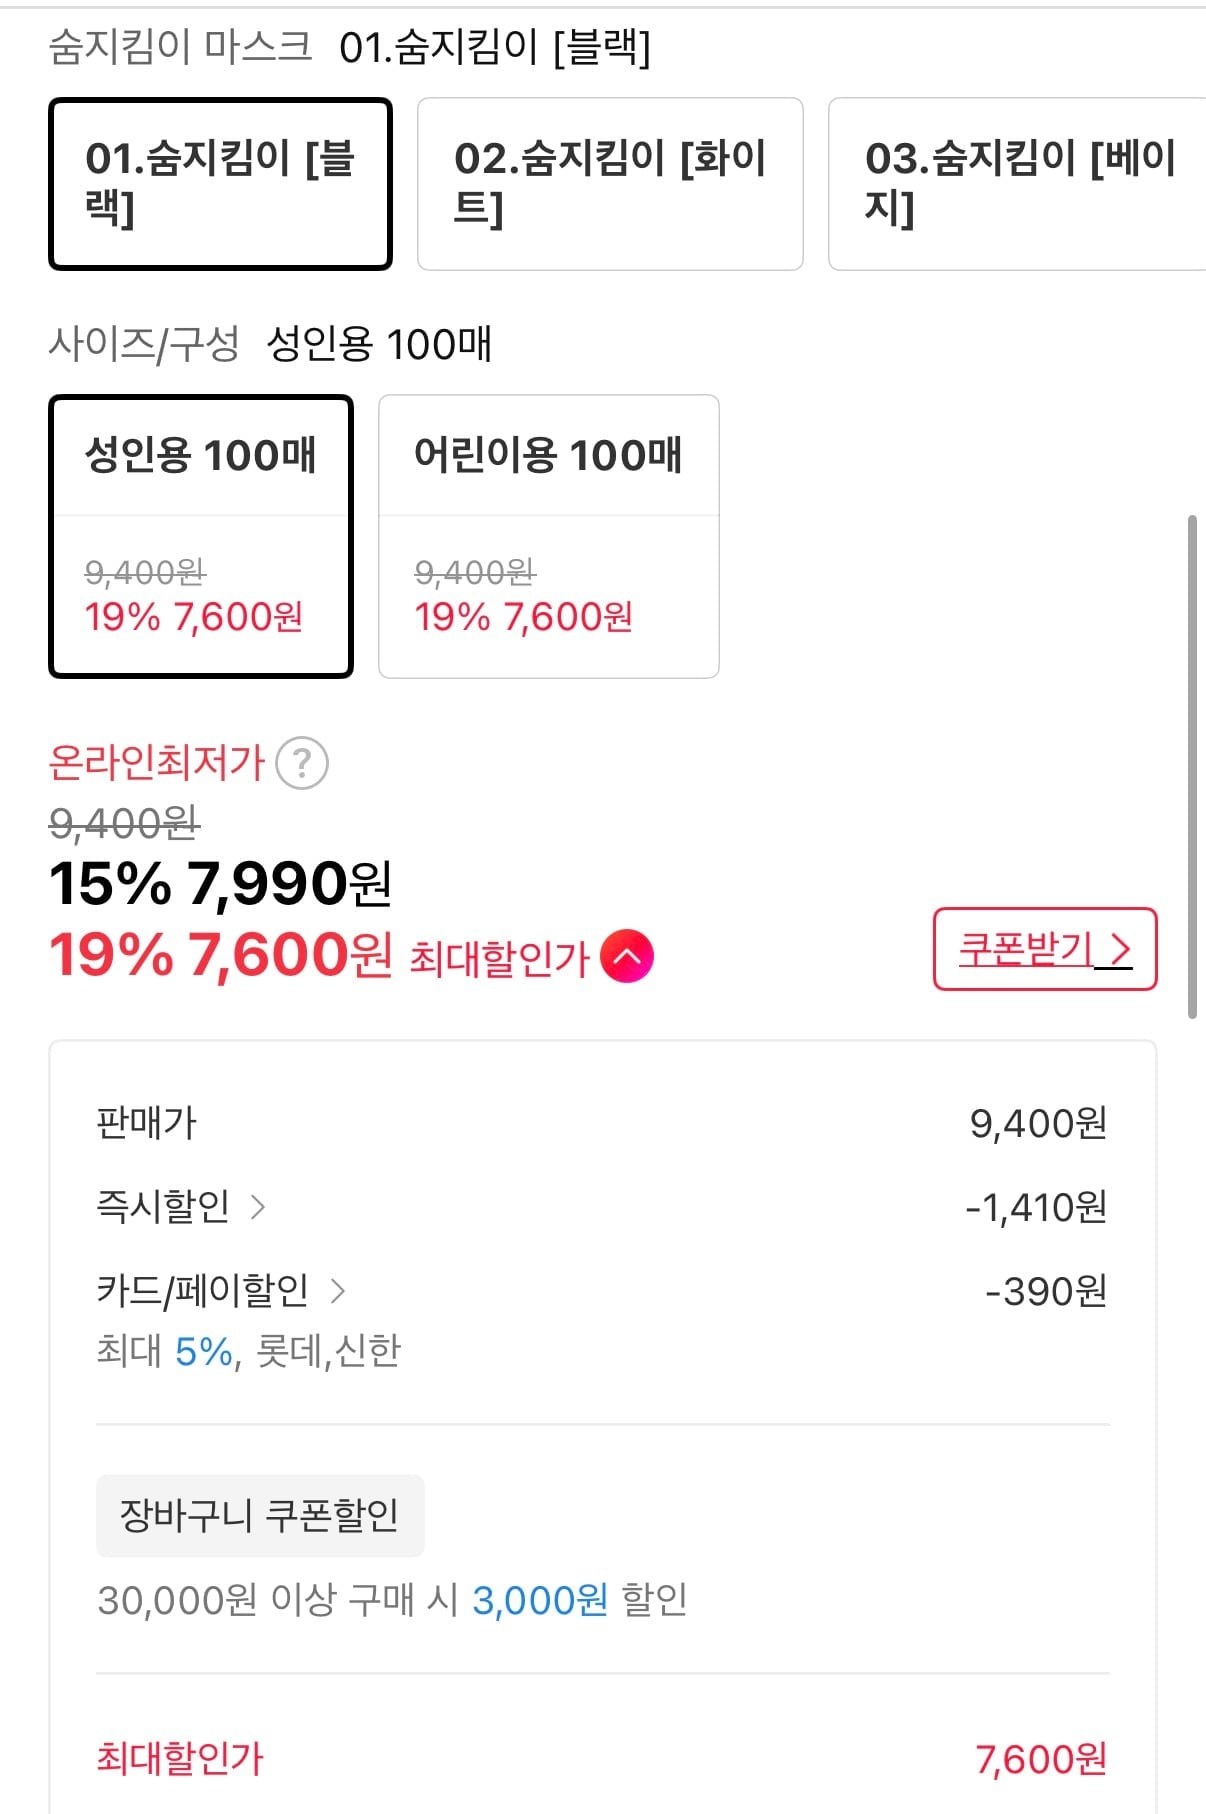Collapse 최대할인가 details with red arrow icon

point(627,956)
